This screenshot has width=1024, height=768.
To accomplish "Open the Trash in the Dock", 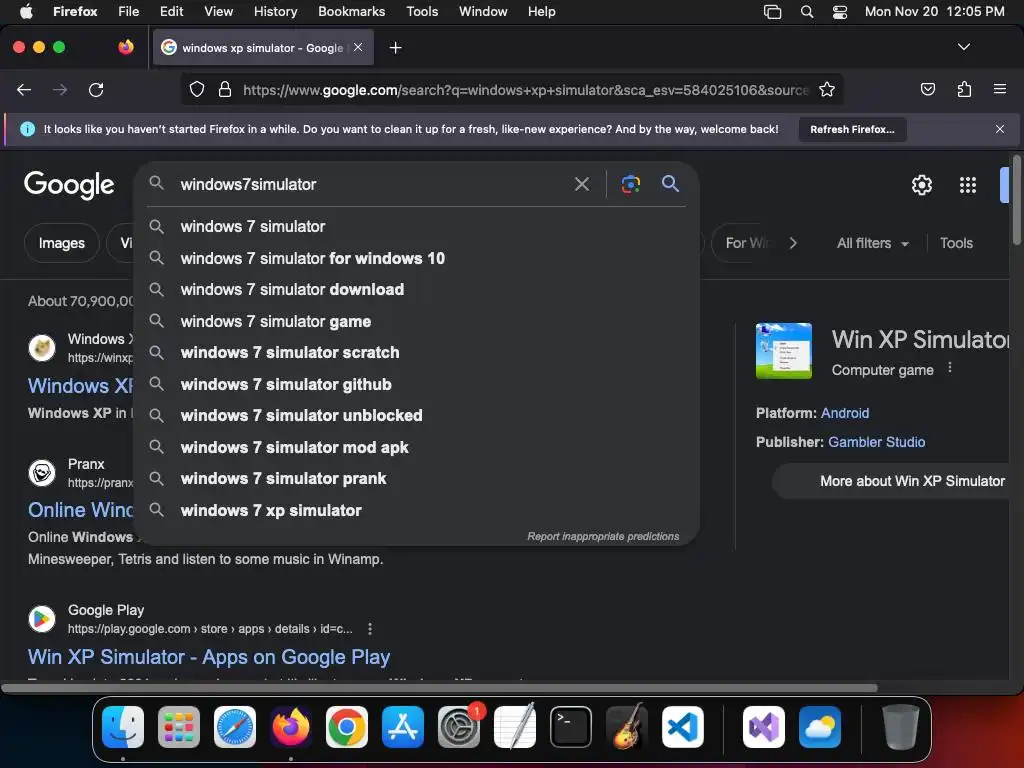I will point(900,727).
